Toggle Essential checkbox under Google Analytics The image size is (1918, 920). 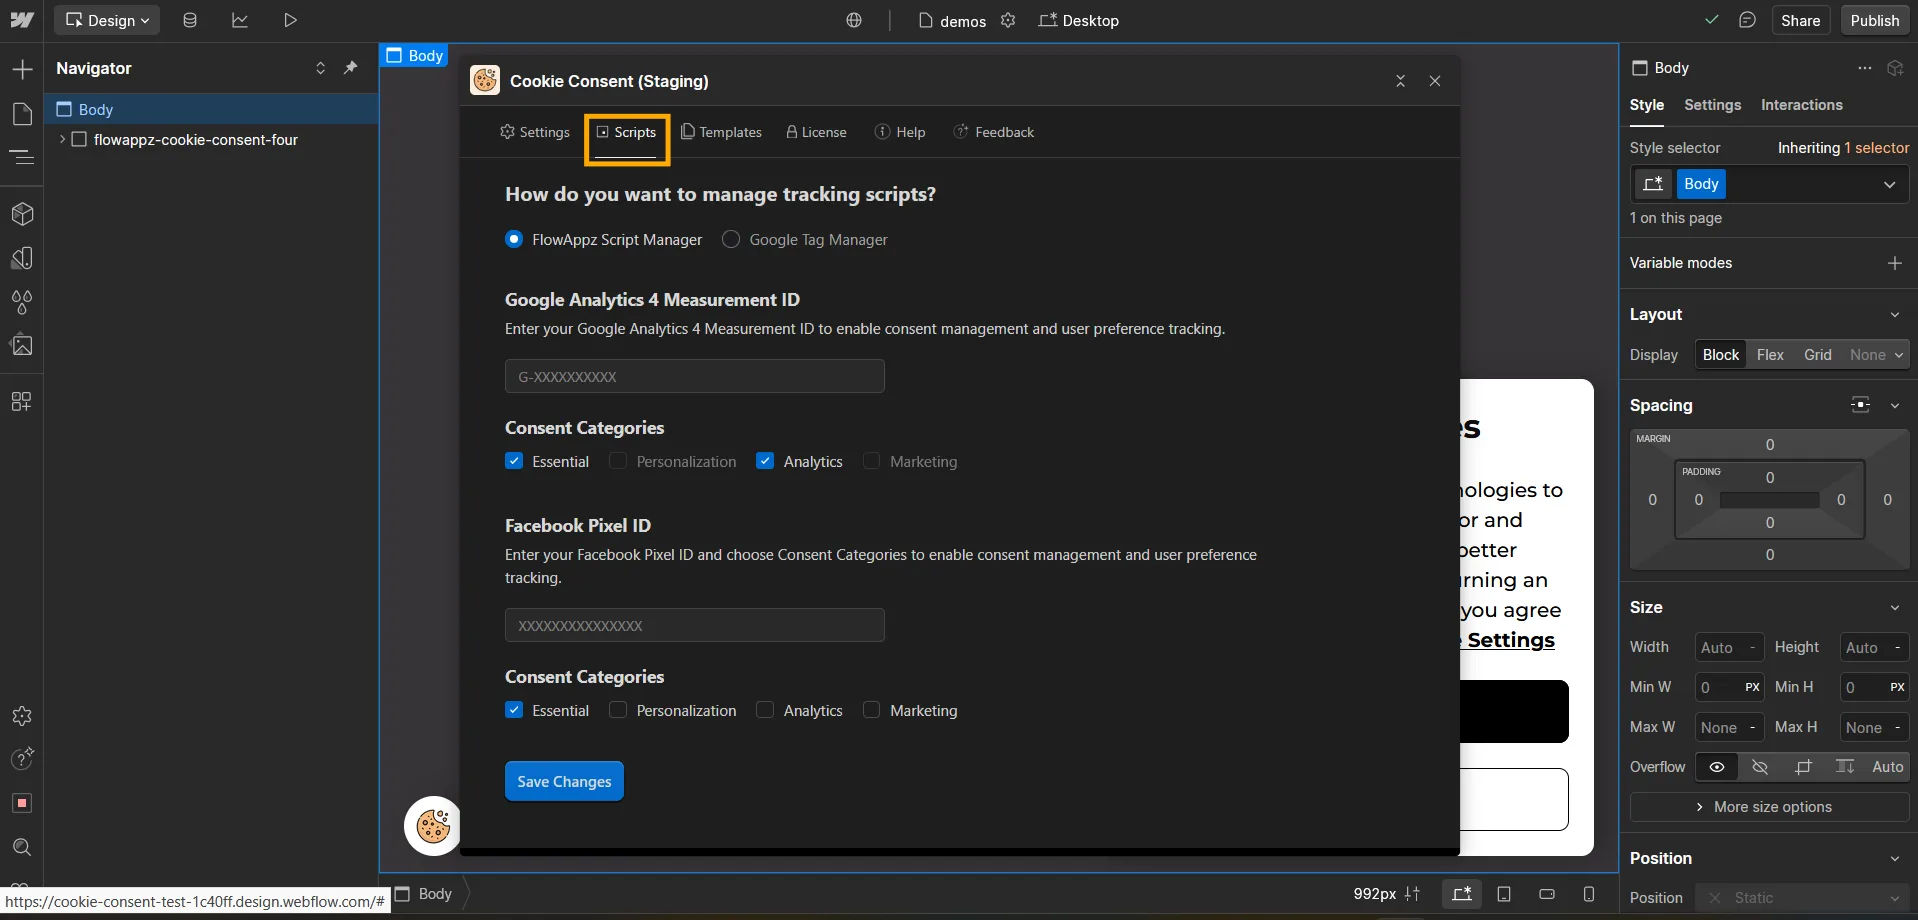coord(514,461)
